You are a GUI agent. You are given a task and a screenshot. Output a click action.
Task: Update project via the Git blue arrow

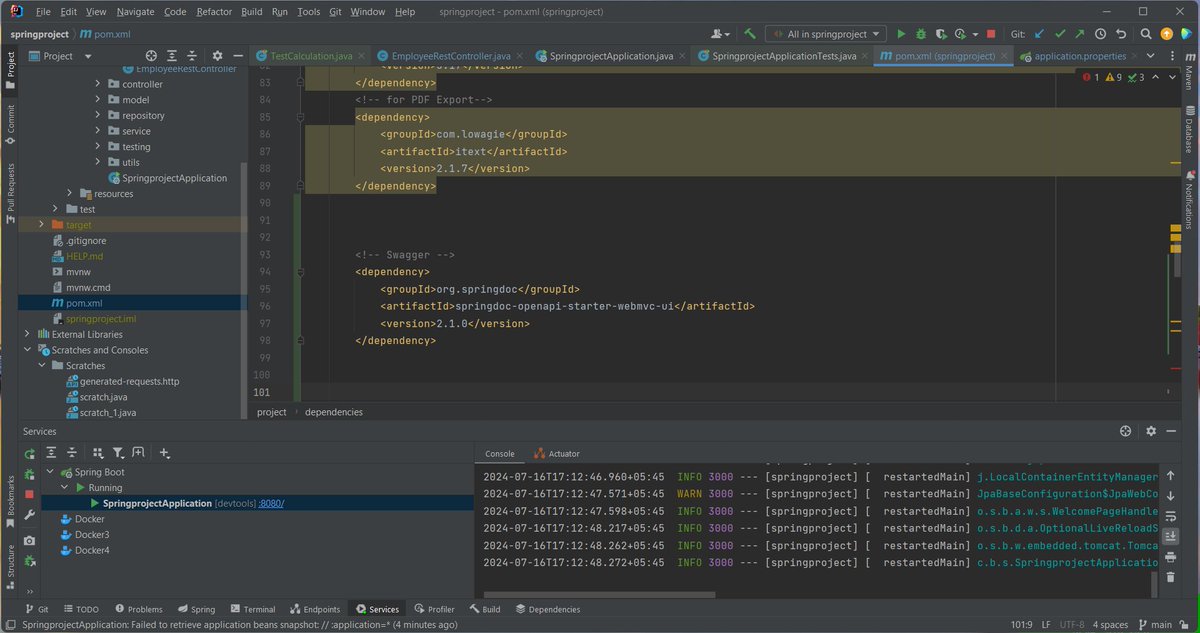click(1040, 33)
